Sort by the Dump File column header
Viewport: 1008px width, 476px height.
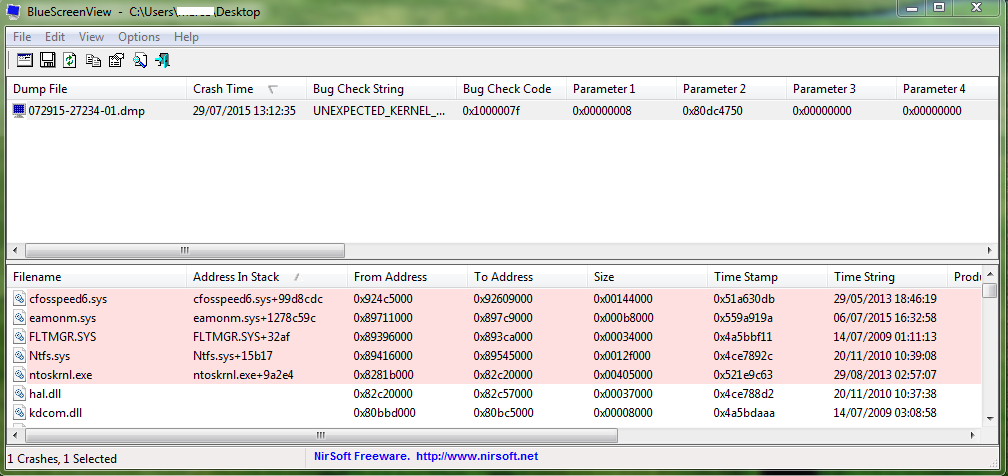96,89
